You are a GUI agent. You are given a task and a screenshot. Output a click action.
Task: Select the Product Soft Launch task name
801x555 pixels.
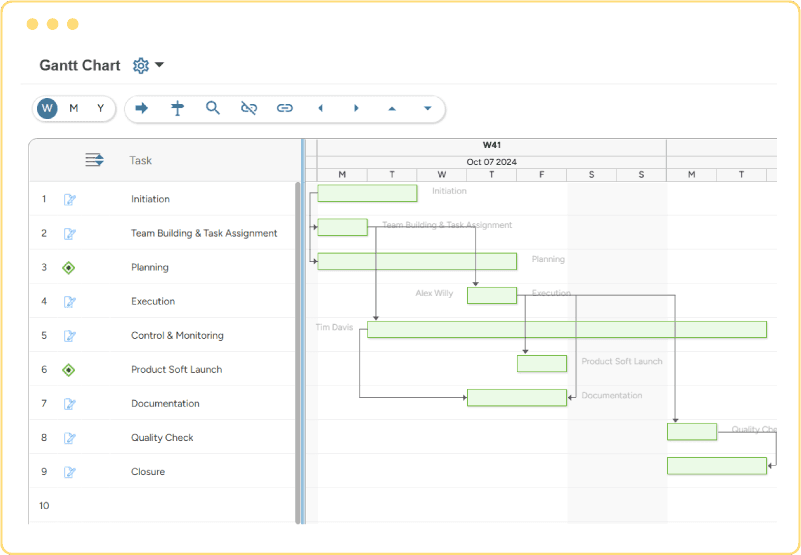(176, 369)
